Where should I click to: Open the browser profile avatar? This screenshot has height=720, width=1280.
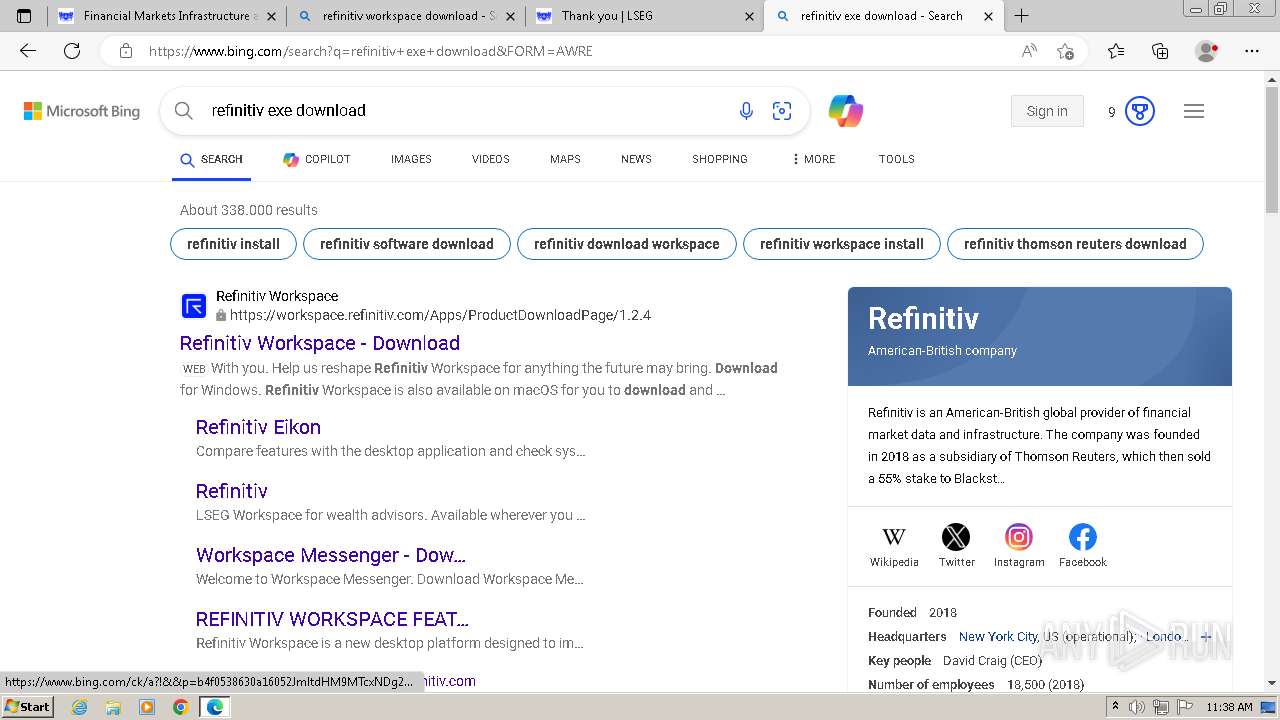[x=1206, y=51]
